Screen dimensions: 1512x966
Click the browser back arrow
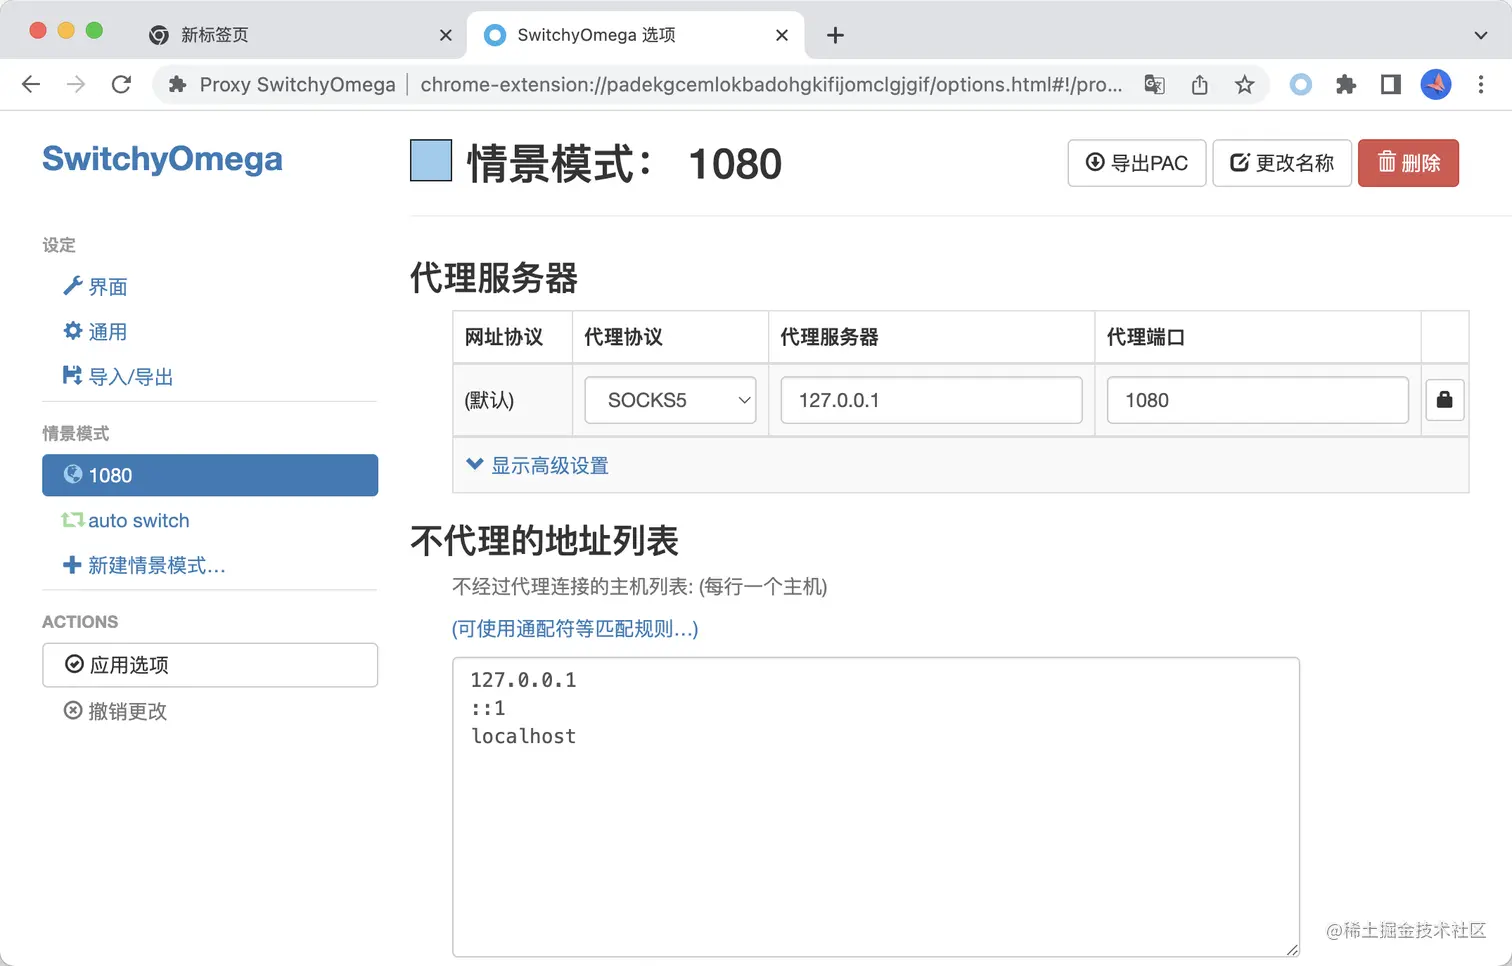pyautogui.click(x=31, y=85)
